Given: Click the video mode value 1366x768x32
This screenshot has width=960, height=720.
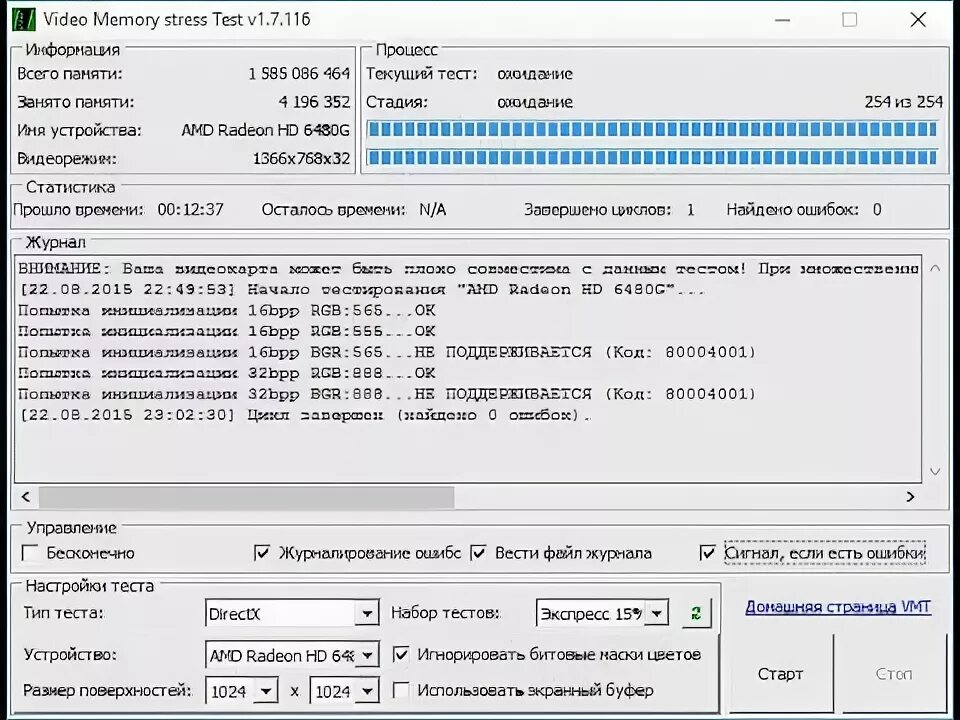Looking at the screenshot, I should [301, 159].
